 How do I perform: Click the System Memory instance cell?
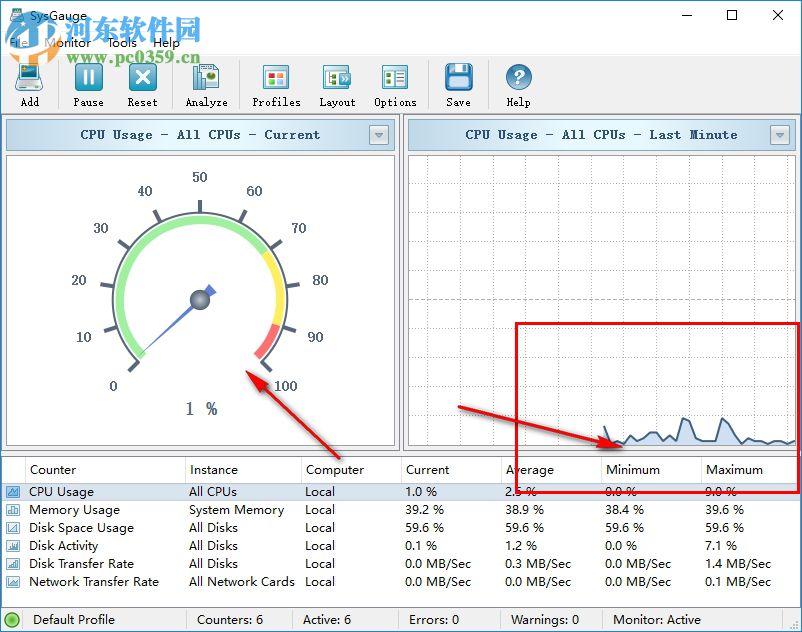pos(236,510)
